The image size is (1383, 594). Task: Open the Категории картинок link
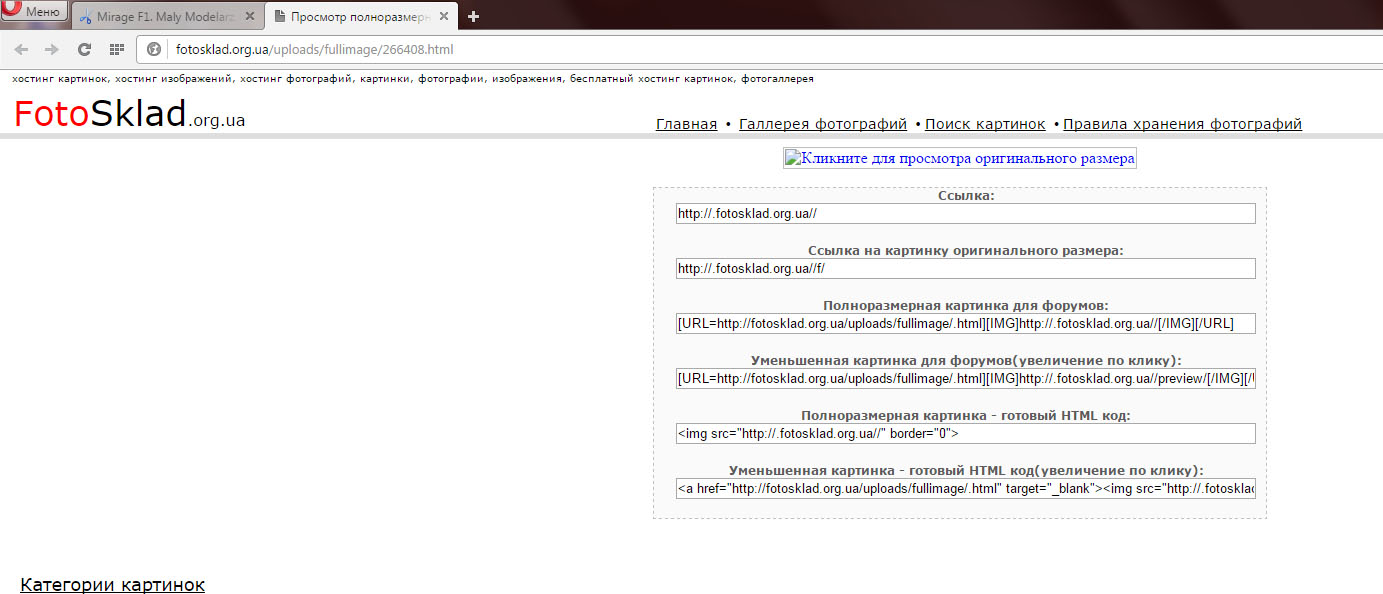click(113, 585)
